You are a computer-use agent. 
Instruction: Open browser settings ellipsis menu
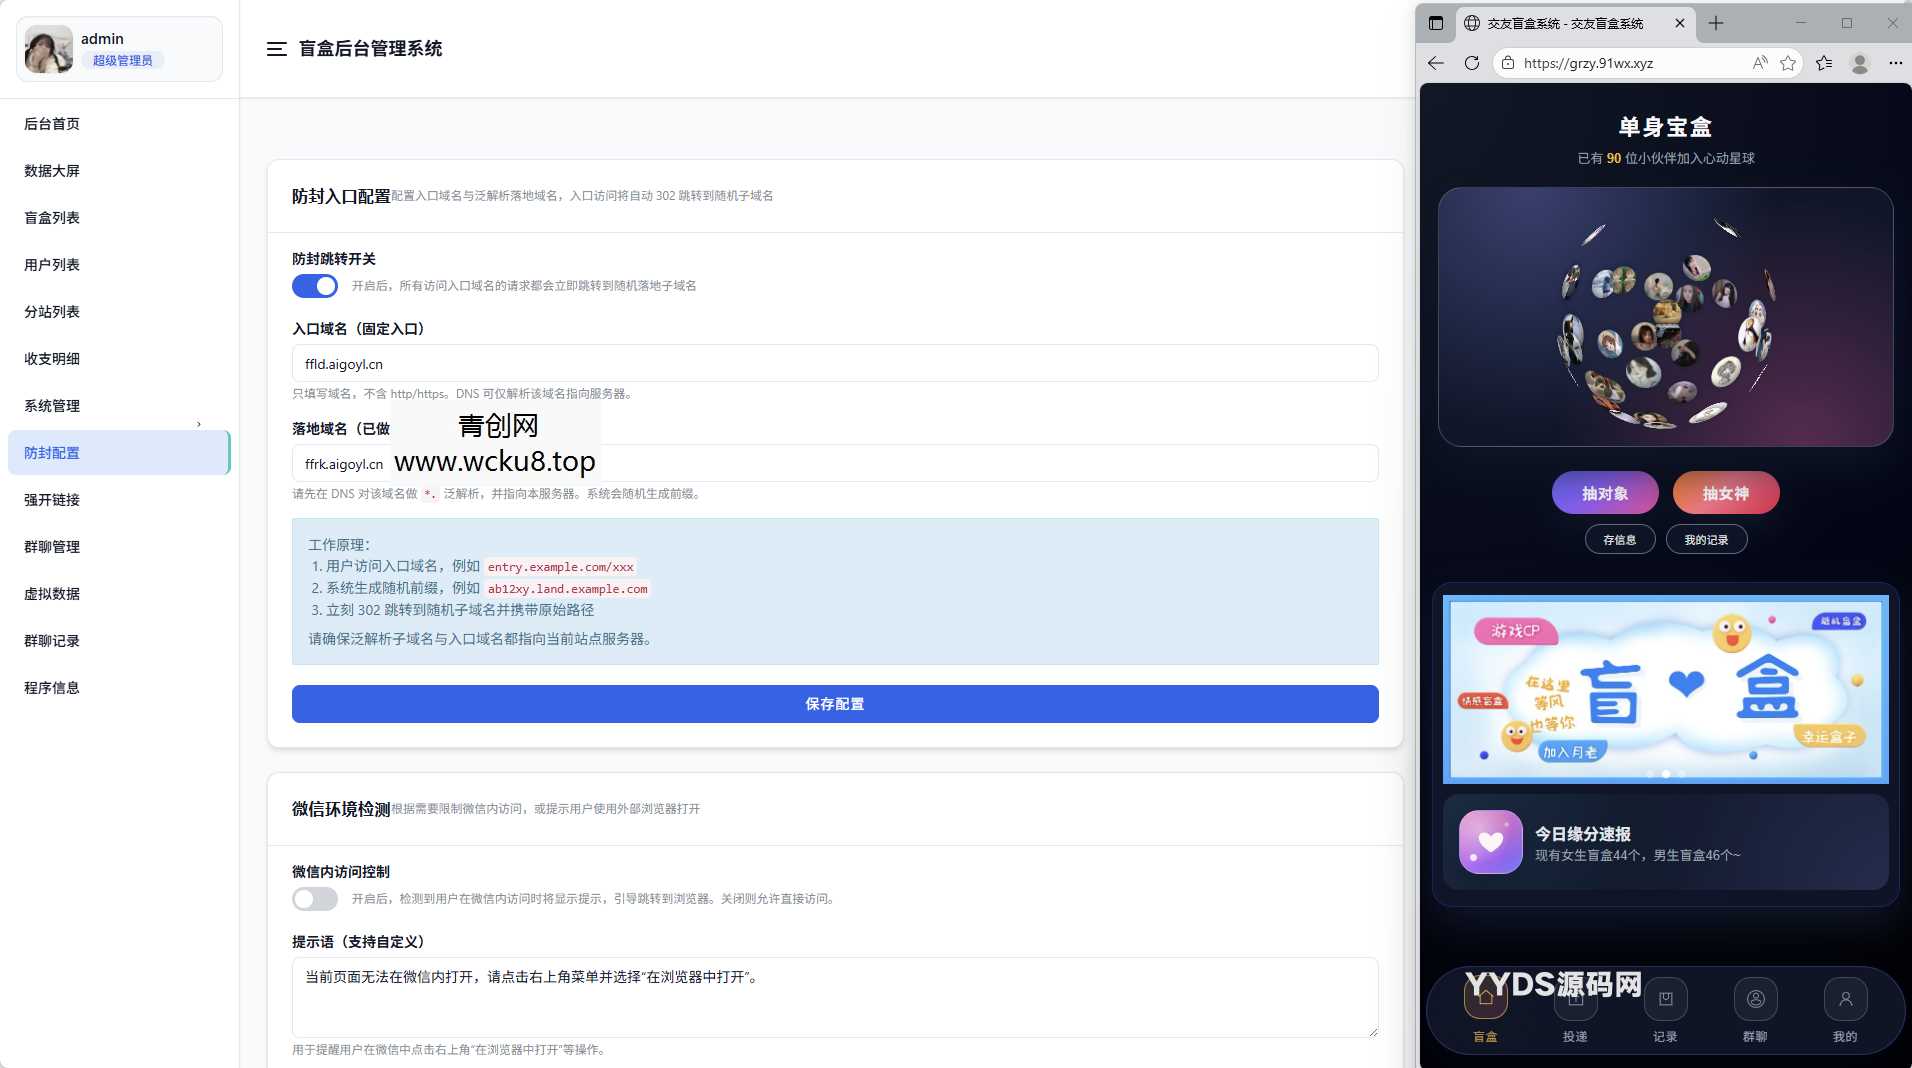tap(1895, 63)
